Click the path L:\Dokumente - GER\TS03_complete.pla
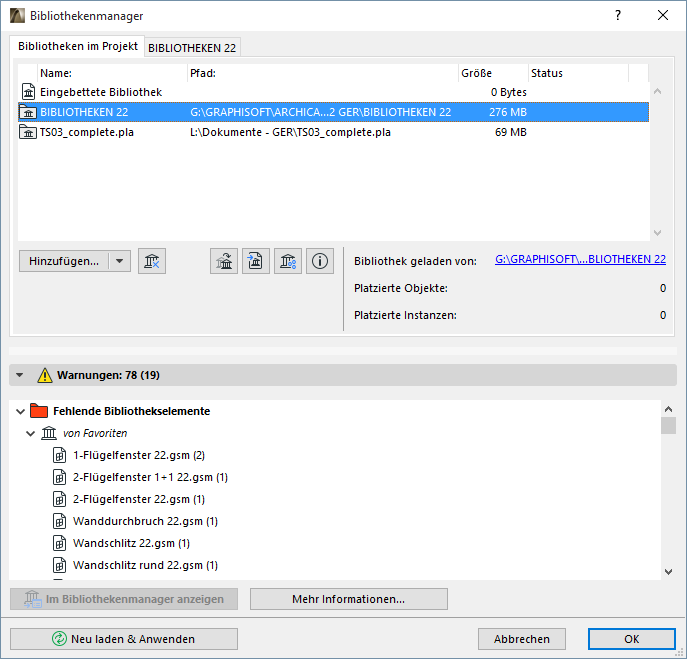Screen dimensions: 687x659 (290, 132)
